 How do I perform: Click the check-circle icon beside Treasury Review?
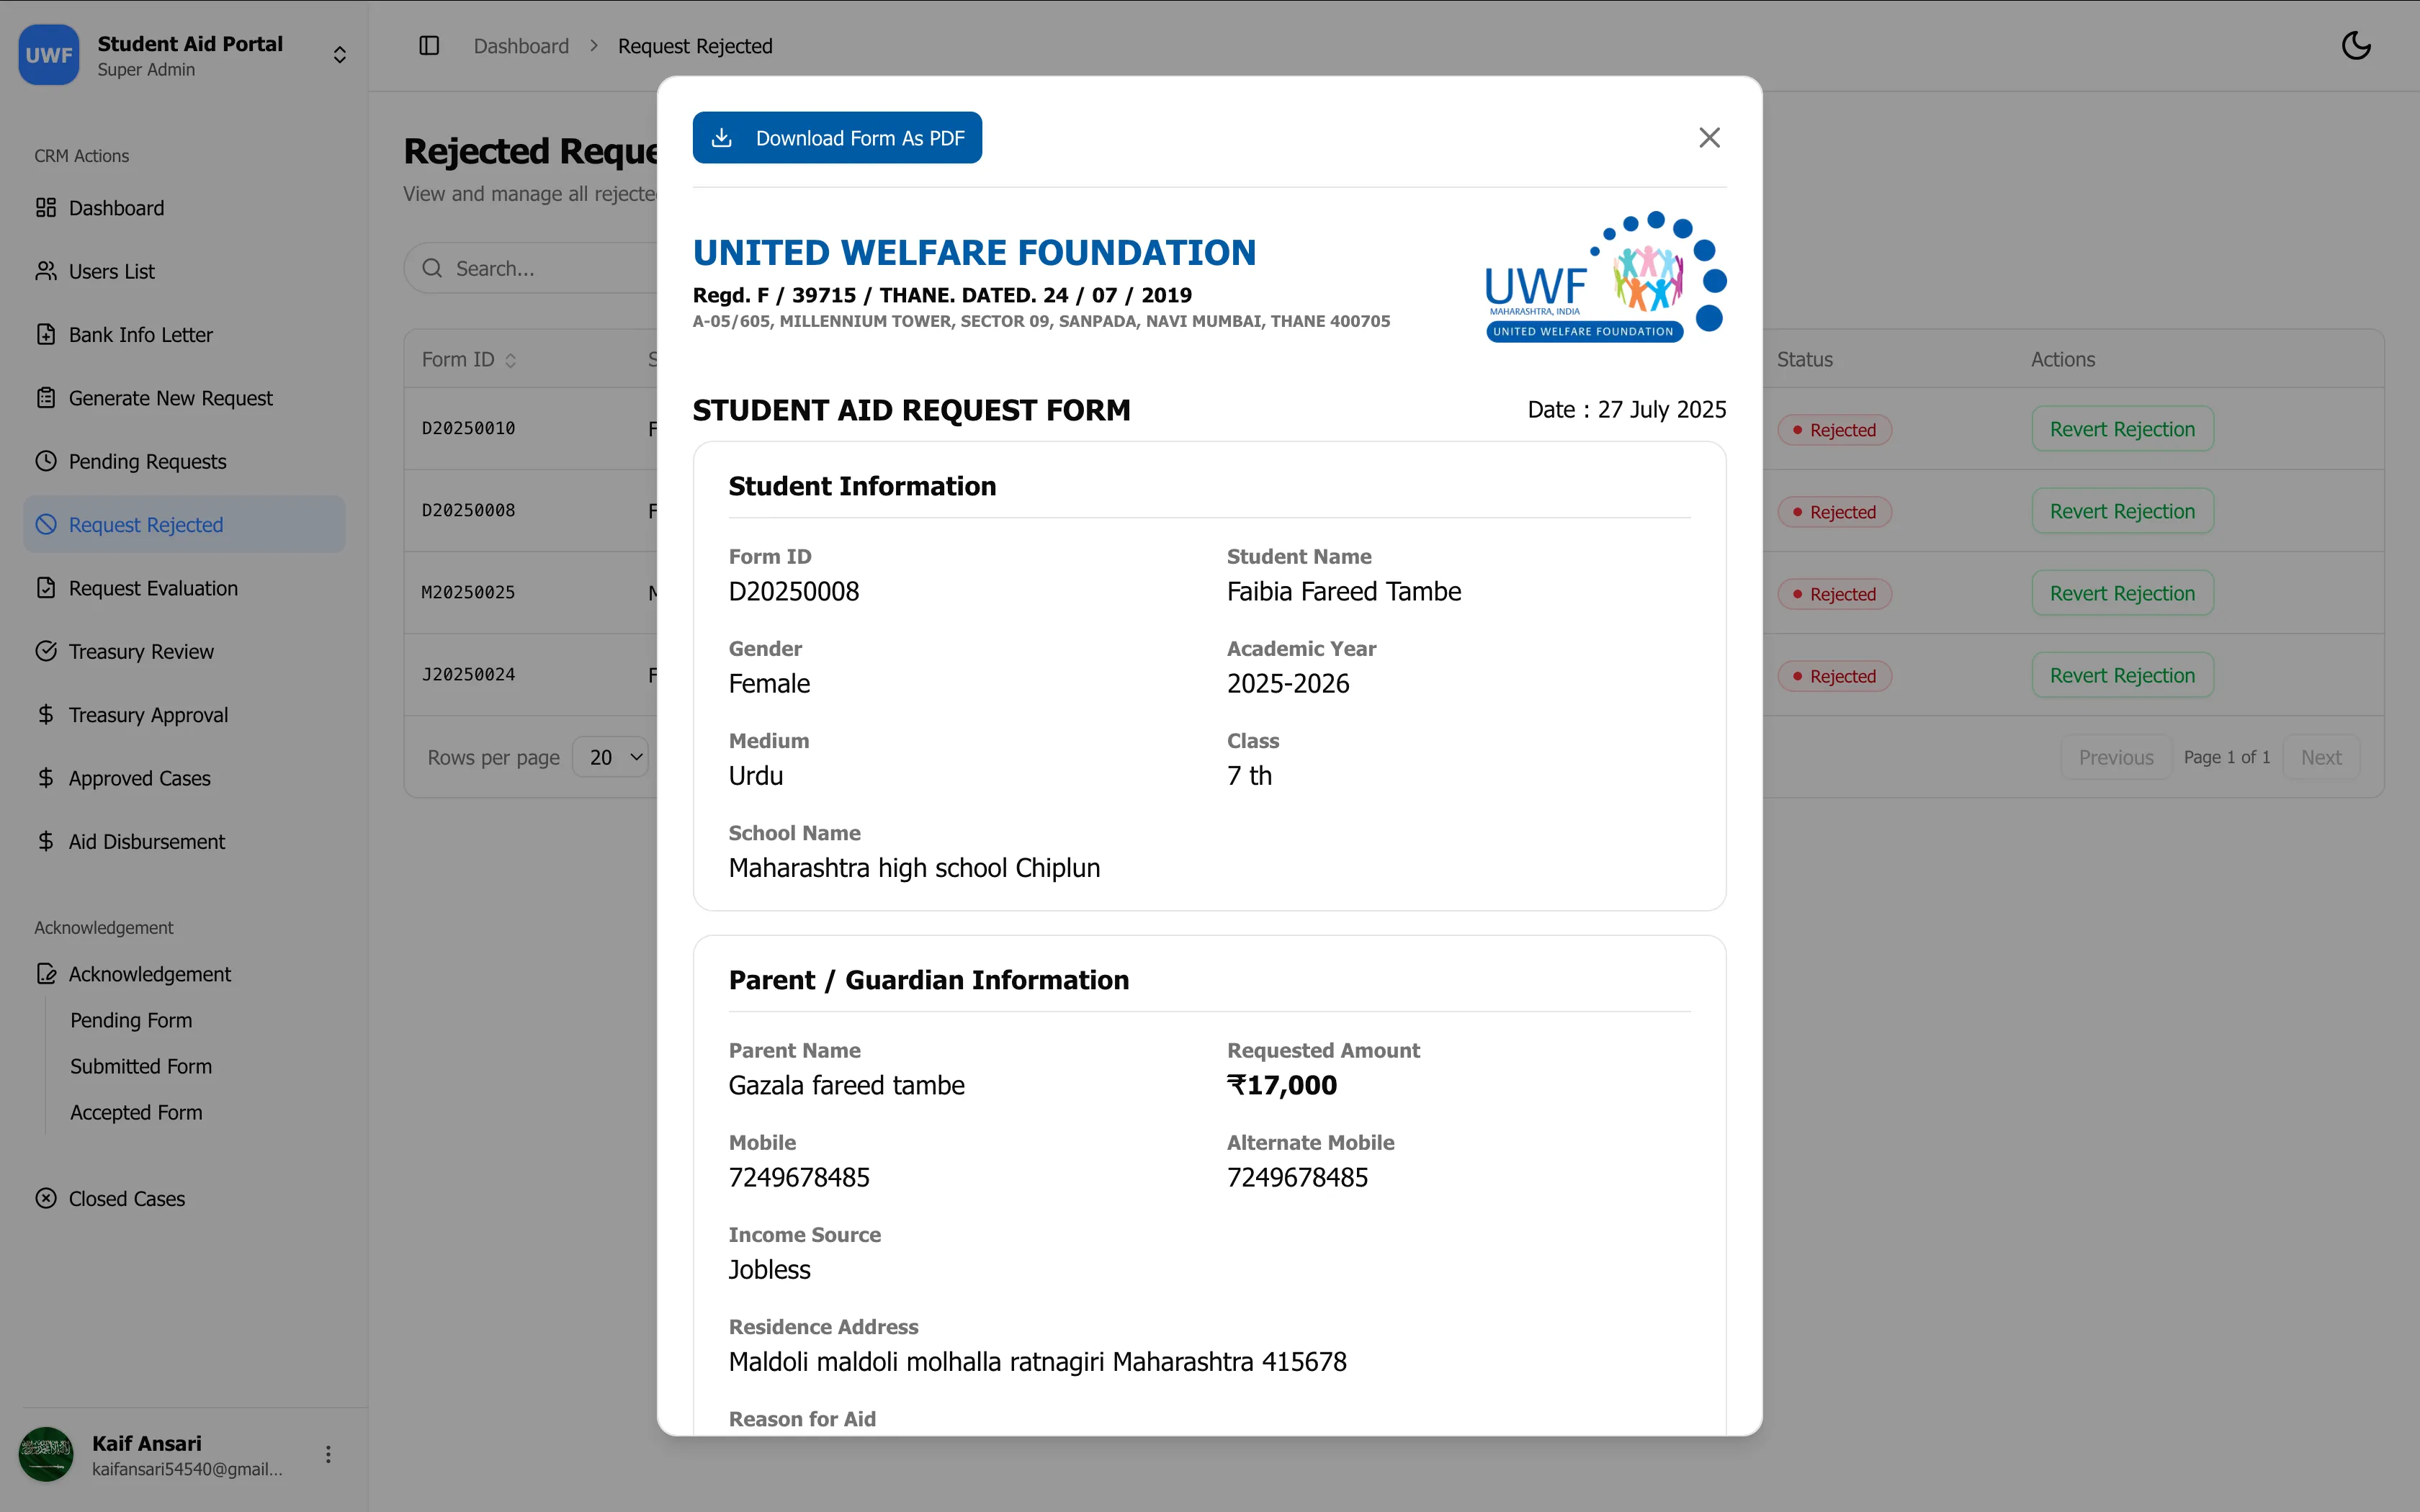(46, 651)
